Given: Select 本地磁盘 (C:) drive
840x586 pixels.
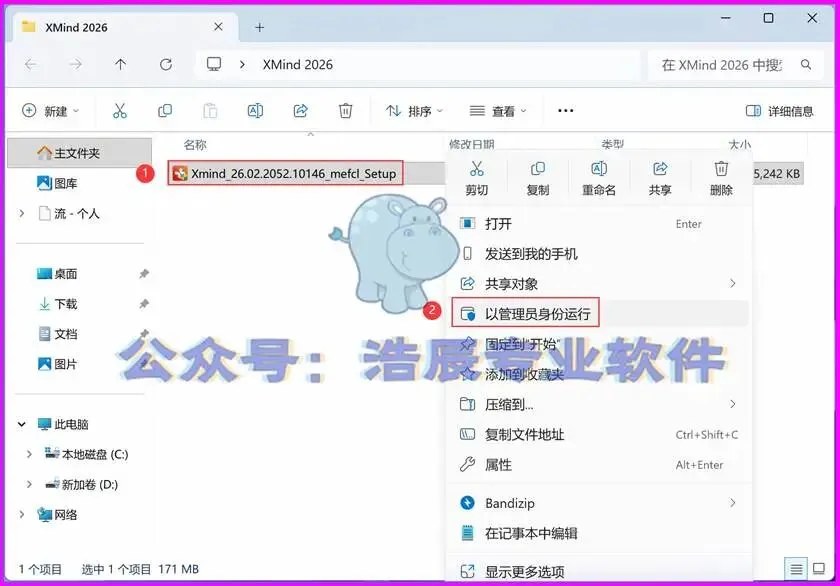Looking at the screenshot, I should (x=86, y=454).
